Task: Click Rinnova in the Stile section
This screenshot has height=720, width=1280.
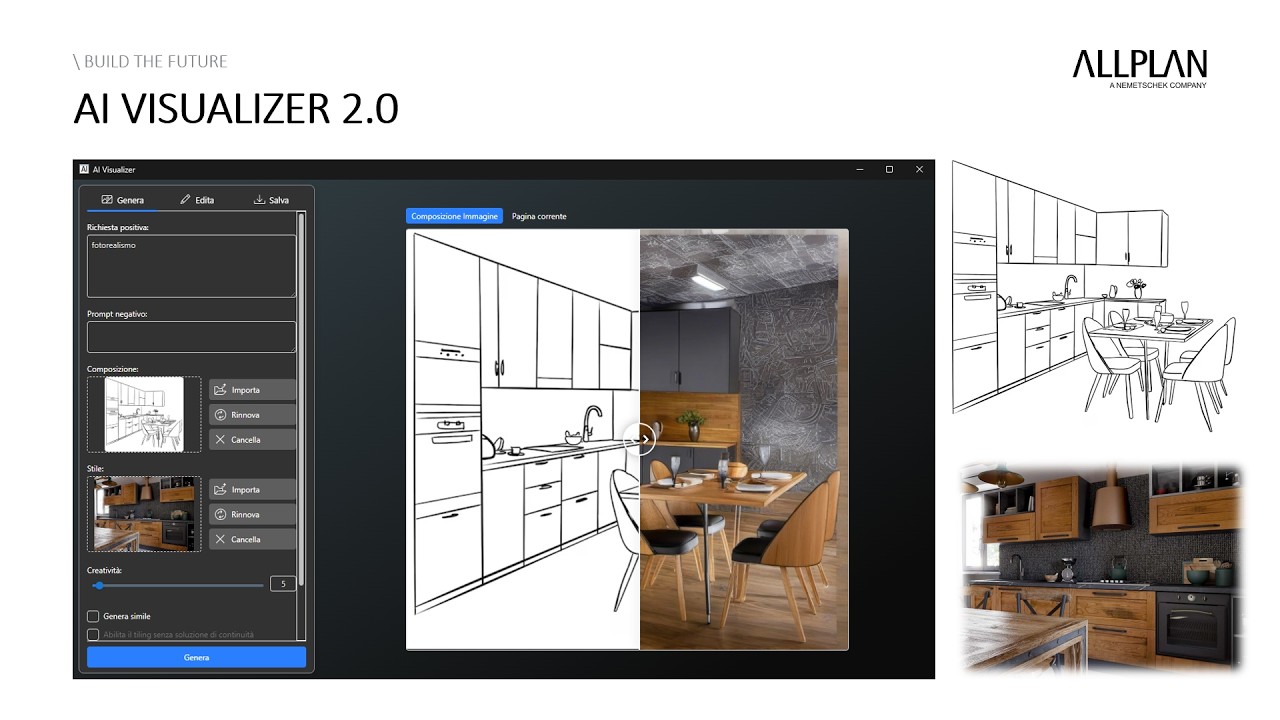Action: (x=252, y=515)
